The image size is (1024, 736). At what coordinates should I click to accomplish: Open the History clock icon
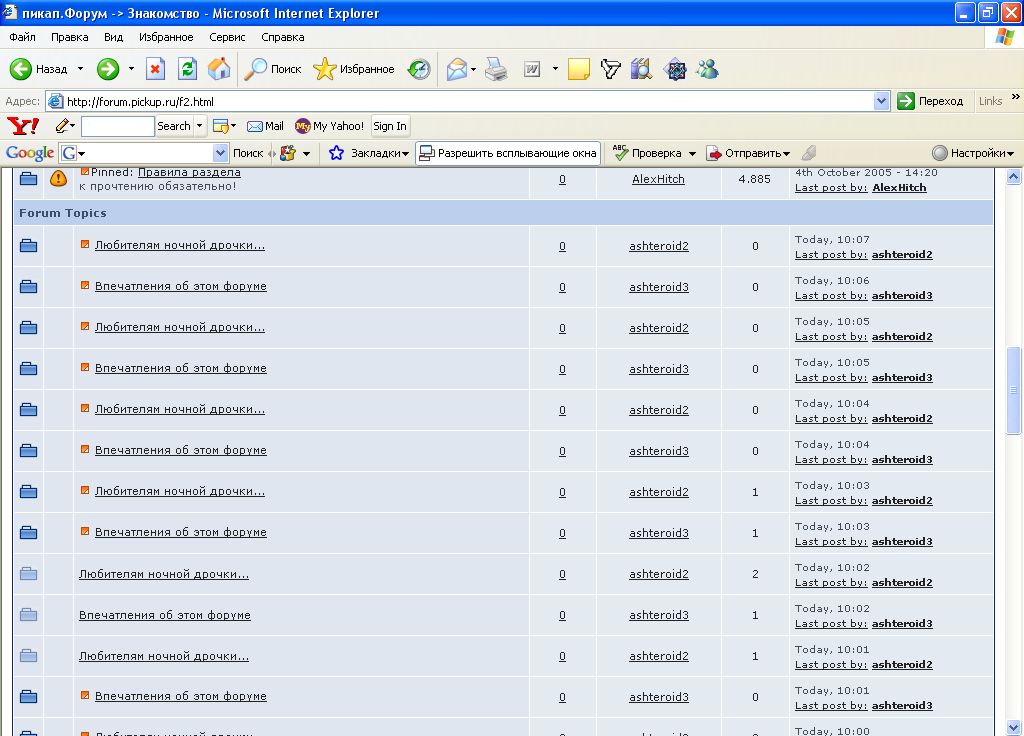click(x=419, y=69)
